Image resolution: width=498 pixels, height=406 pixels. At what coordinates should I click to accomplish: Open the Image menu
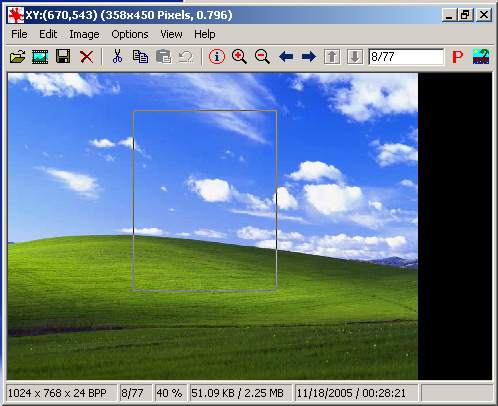pos(84,34)
